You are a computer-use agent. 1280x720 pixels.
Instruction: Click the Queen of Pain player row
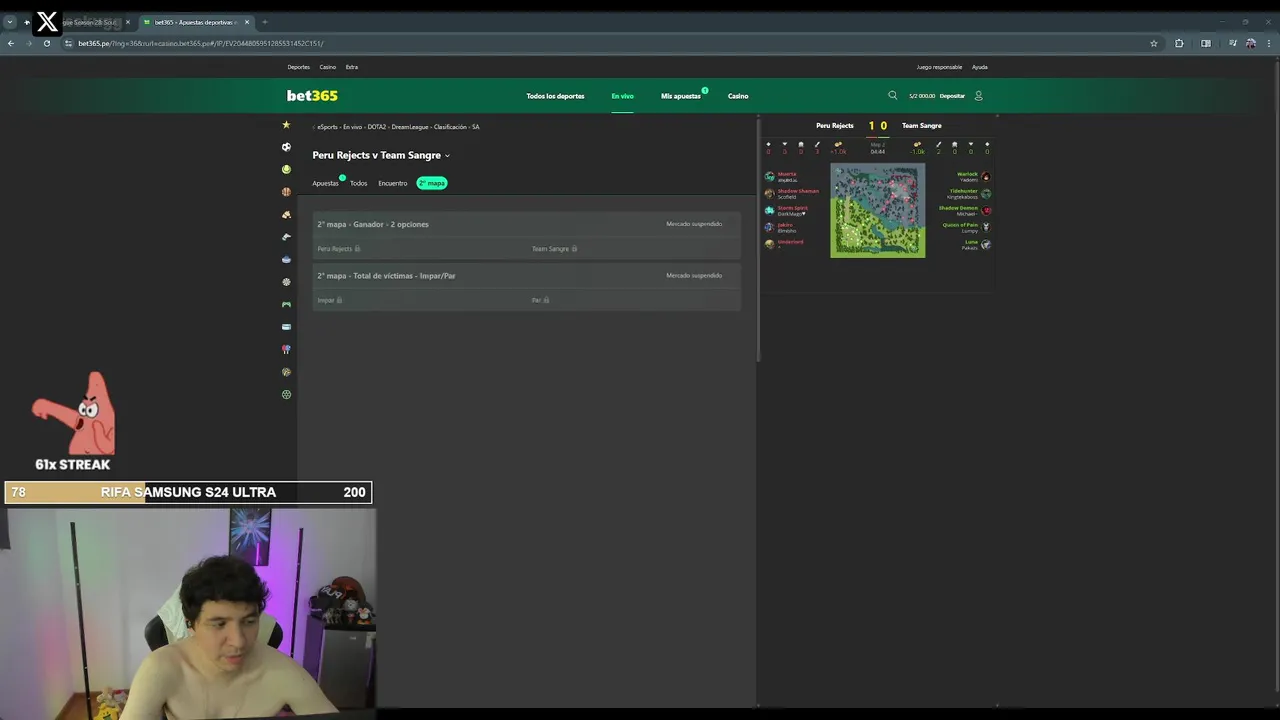(966, 227)
